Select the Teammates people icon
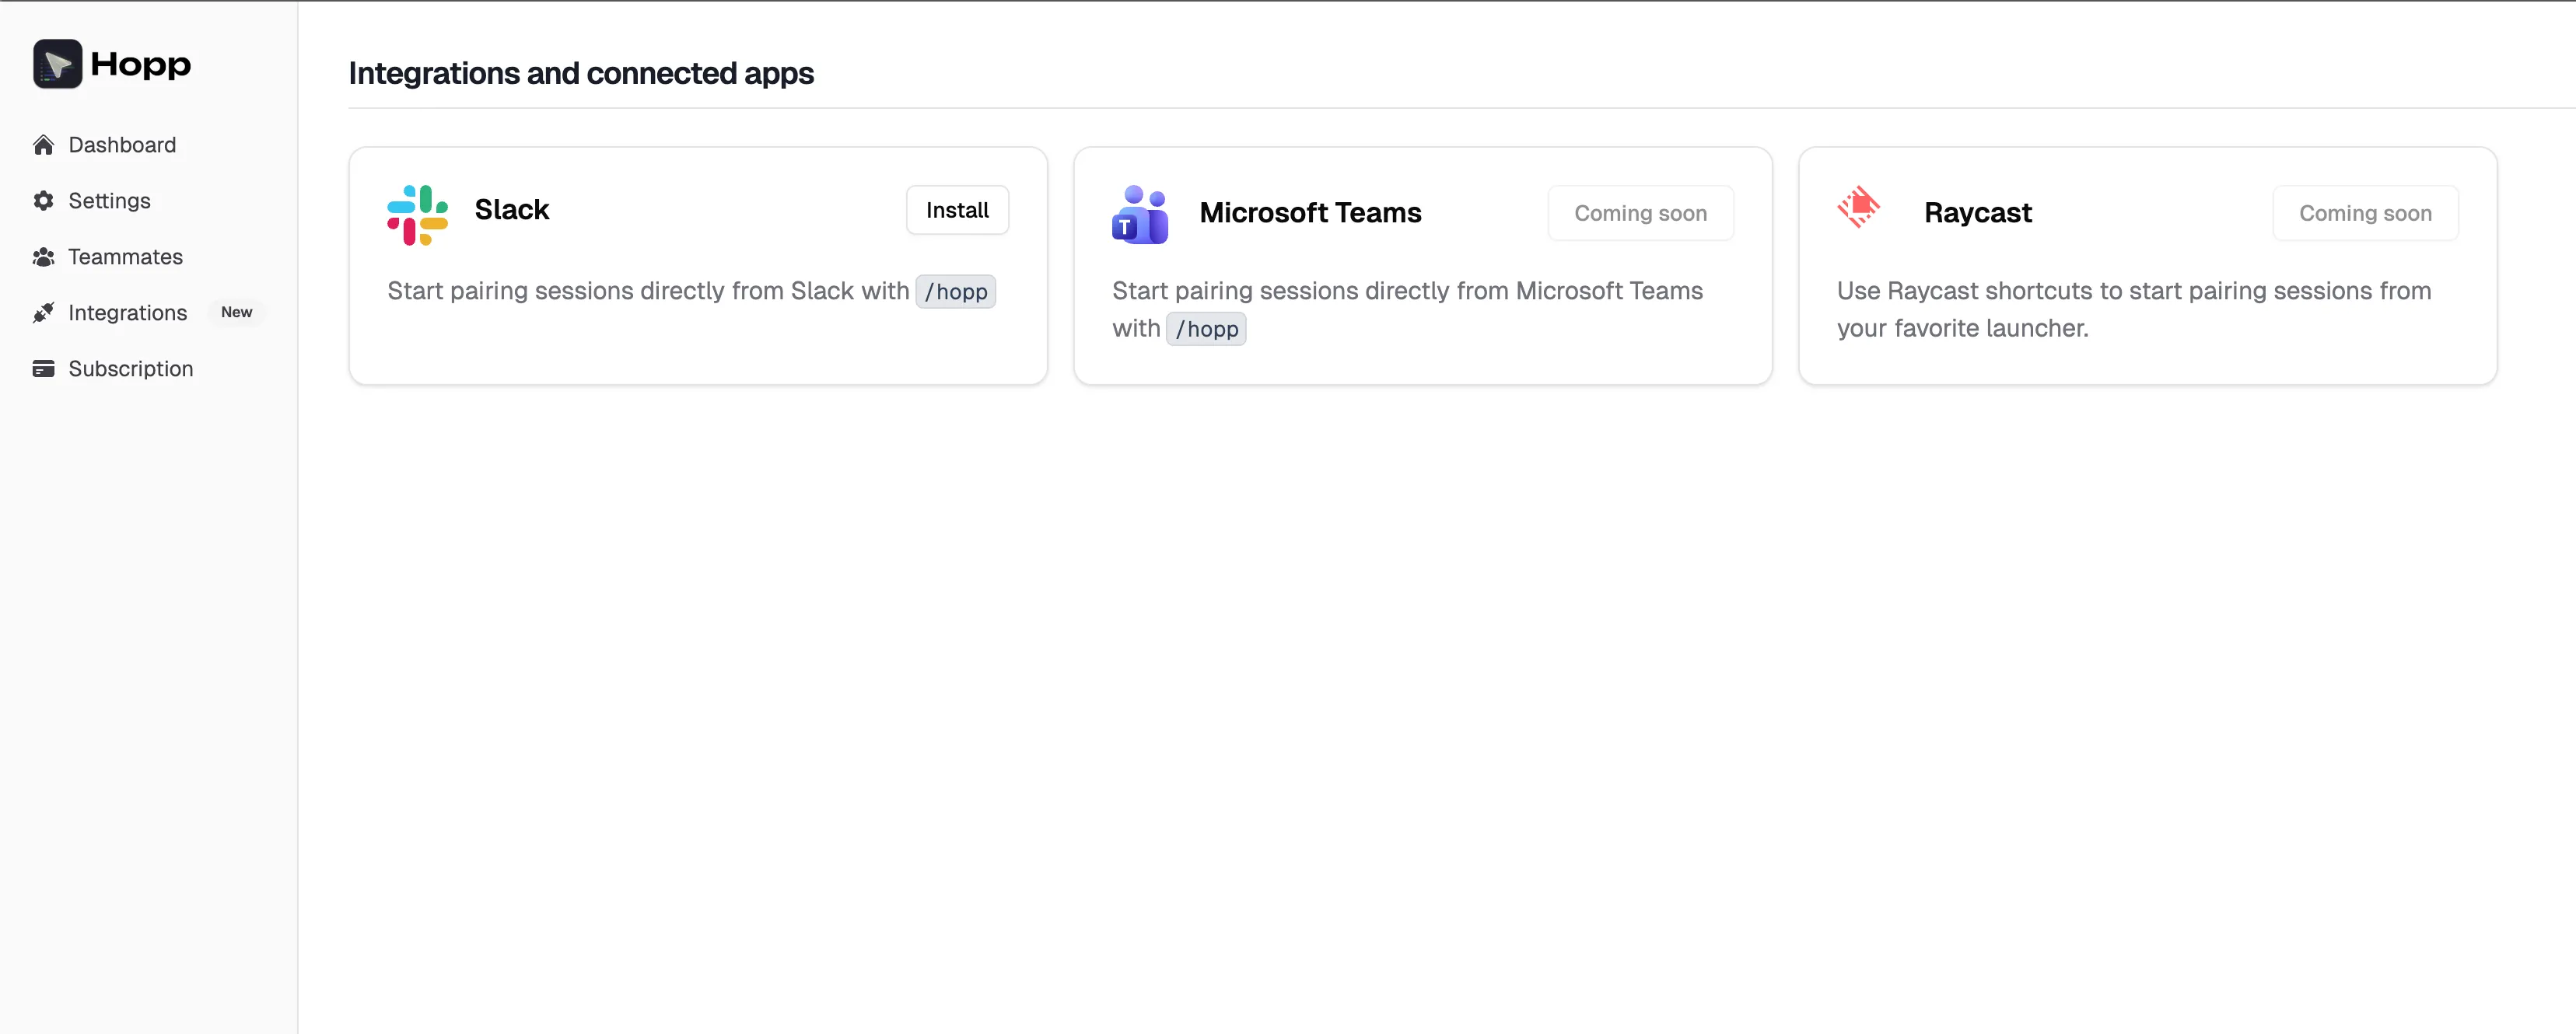 (44, 256)
